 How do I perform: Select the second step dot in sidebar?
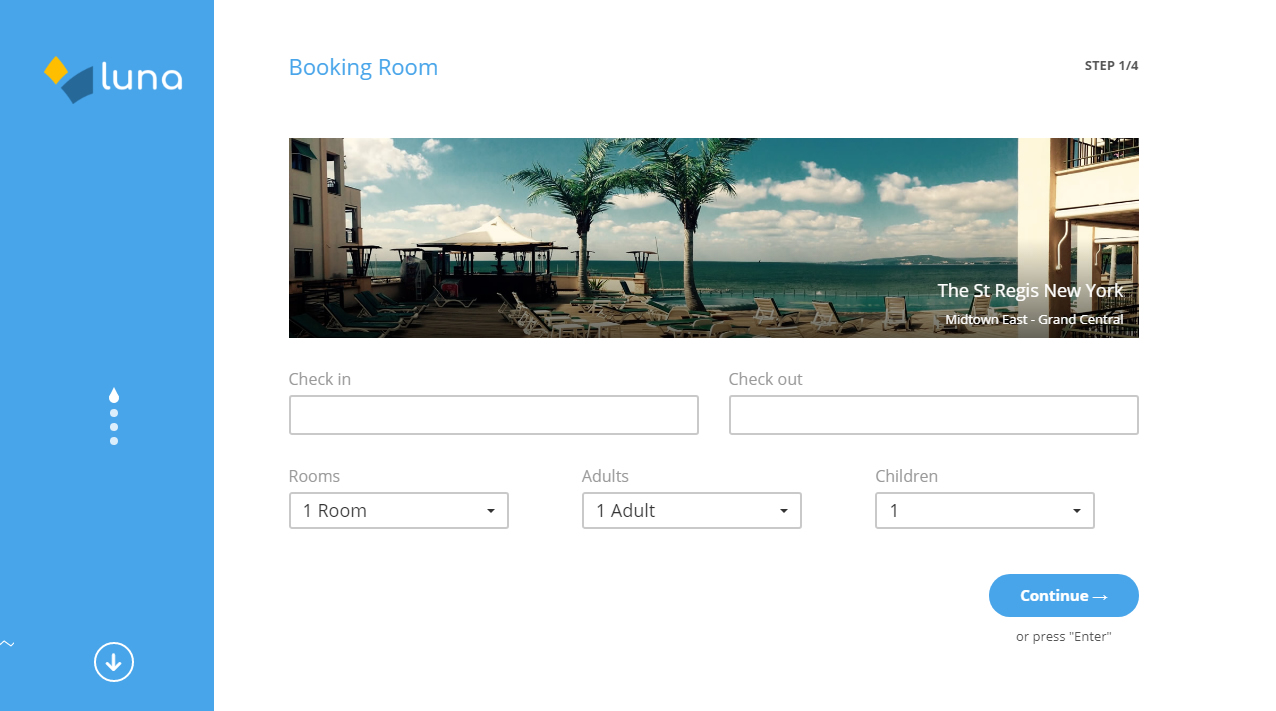114,413
